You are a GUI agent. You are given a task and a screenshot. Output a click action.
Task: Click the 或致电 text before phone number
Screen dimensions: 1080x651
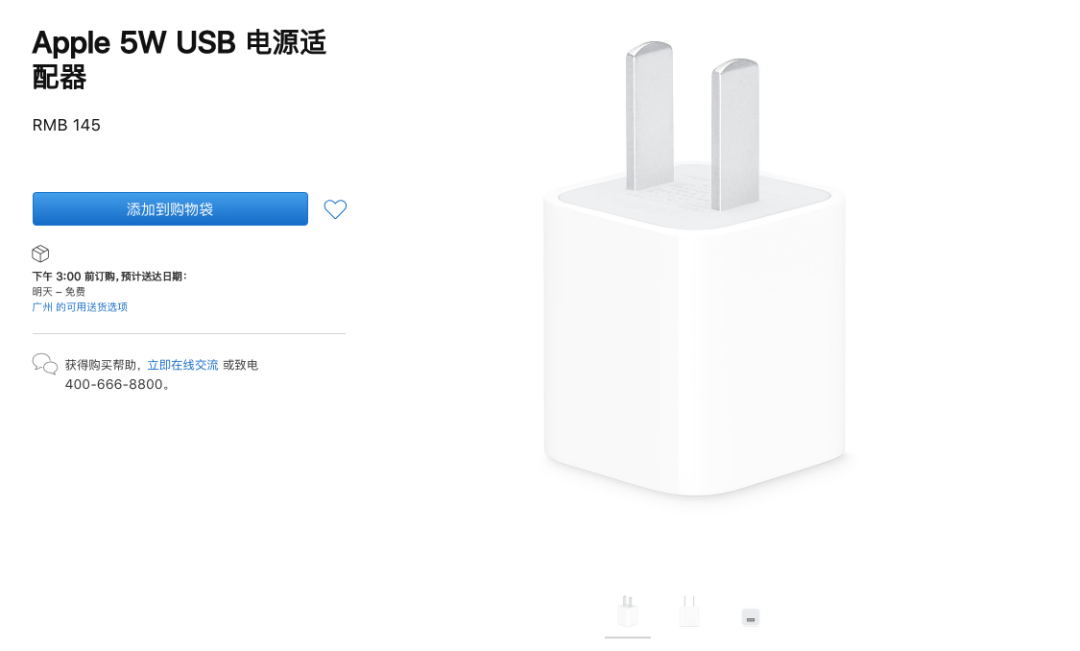pos(240,365)
